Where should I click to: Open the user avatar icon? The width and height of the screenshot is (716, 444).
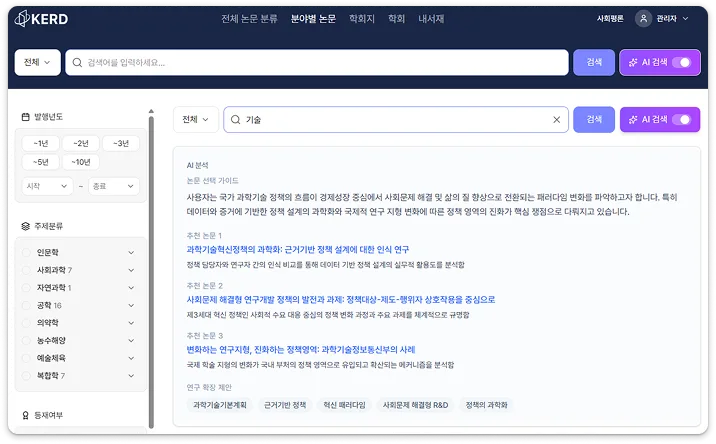coord(643,19)
